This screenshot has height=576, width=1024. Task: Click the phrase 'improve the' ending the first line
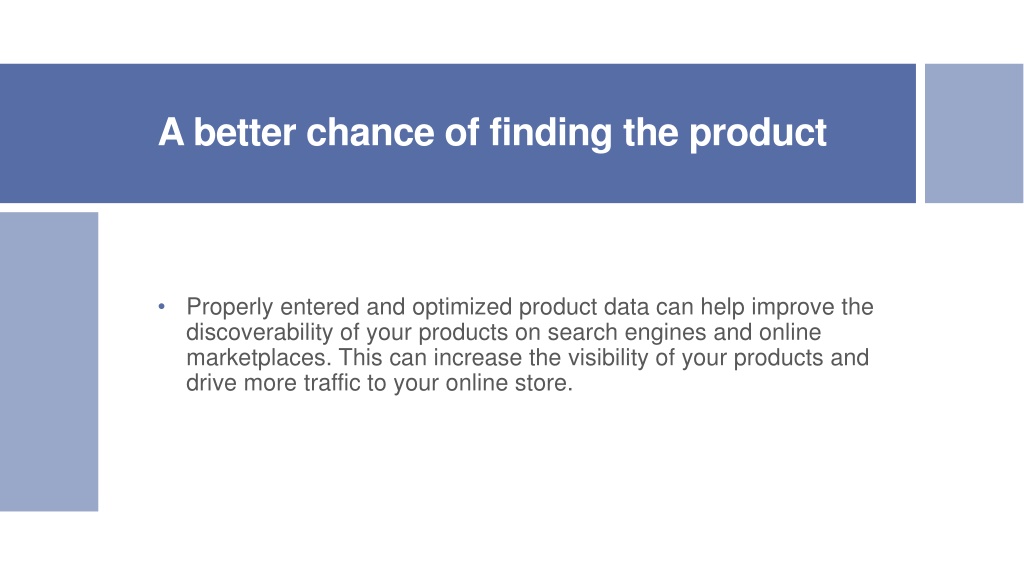pyautogui.click(x=812, y=307)
